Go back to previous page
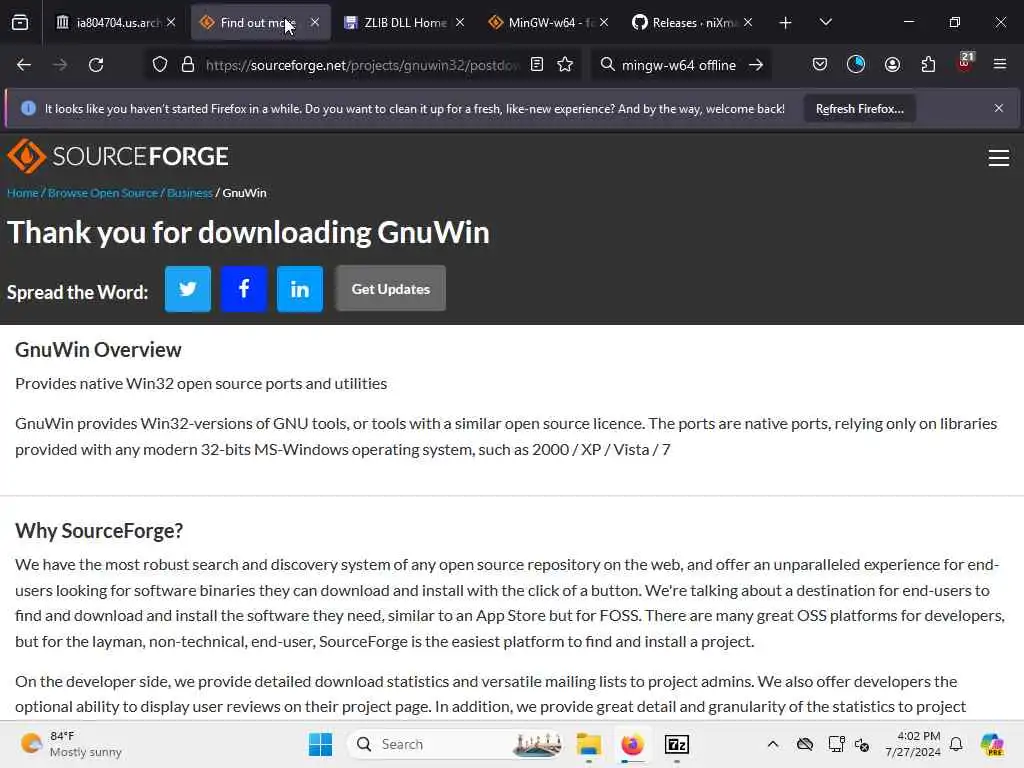 click(x=24, y=65)
